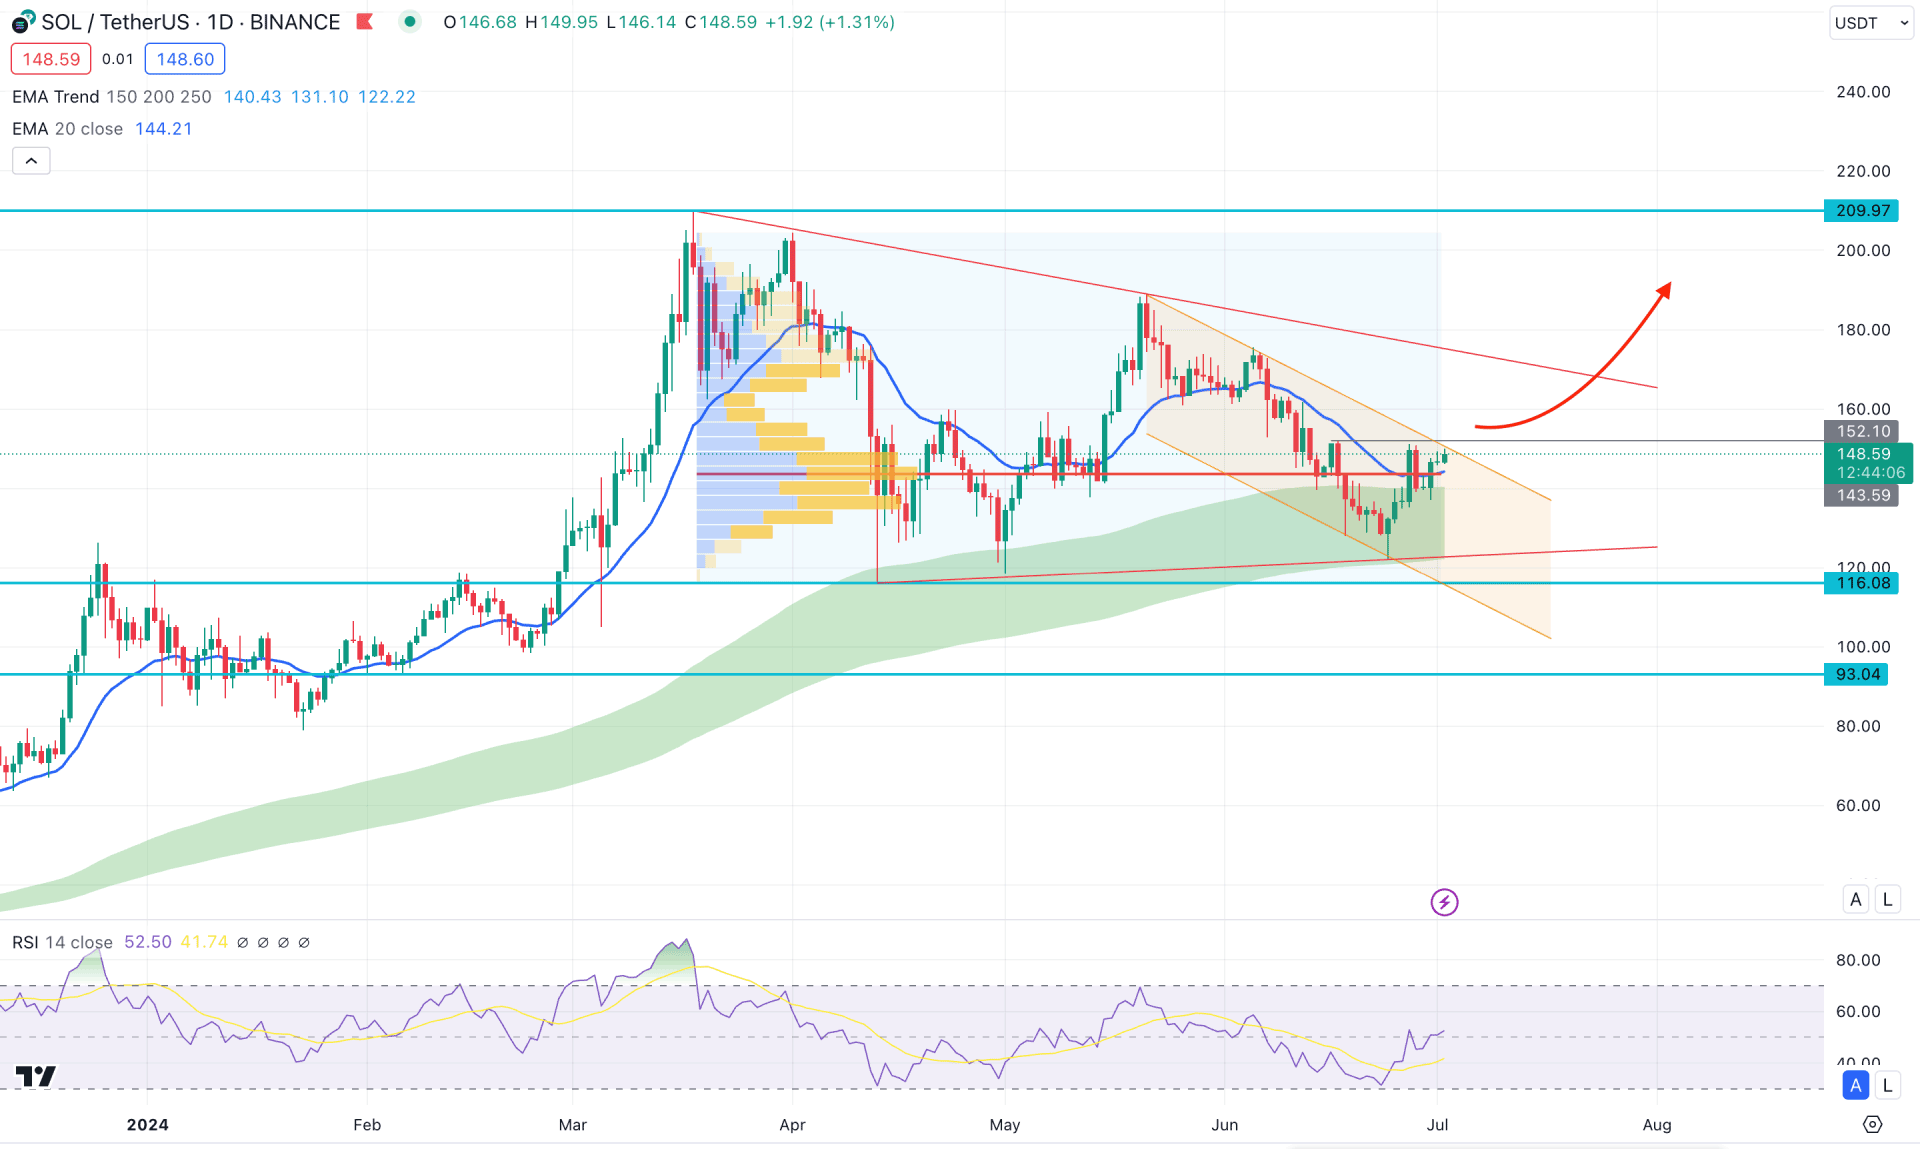Screen dimensions: 1920x1149
Task: Click the buy price 148.60 button
Action: [185, 59]
